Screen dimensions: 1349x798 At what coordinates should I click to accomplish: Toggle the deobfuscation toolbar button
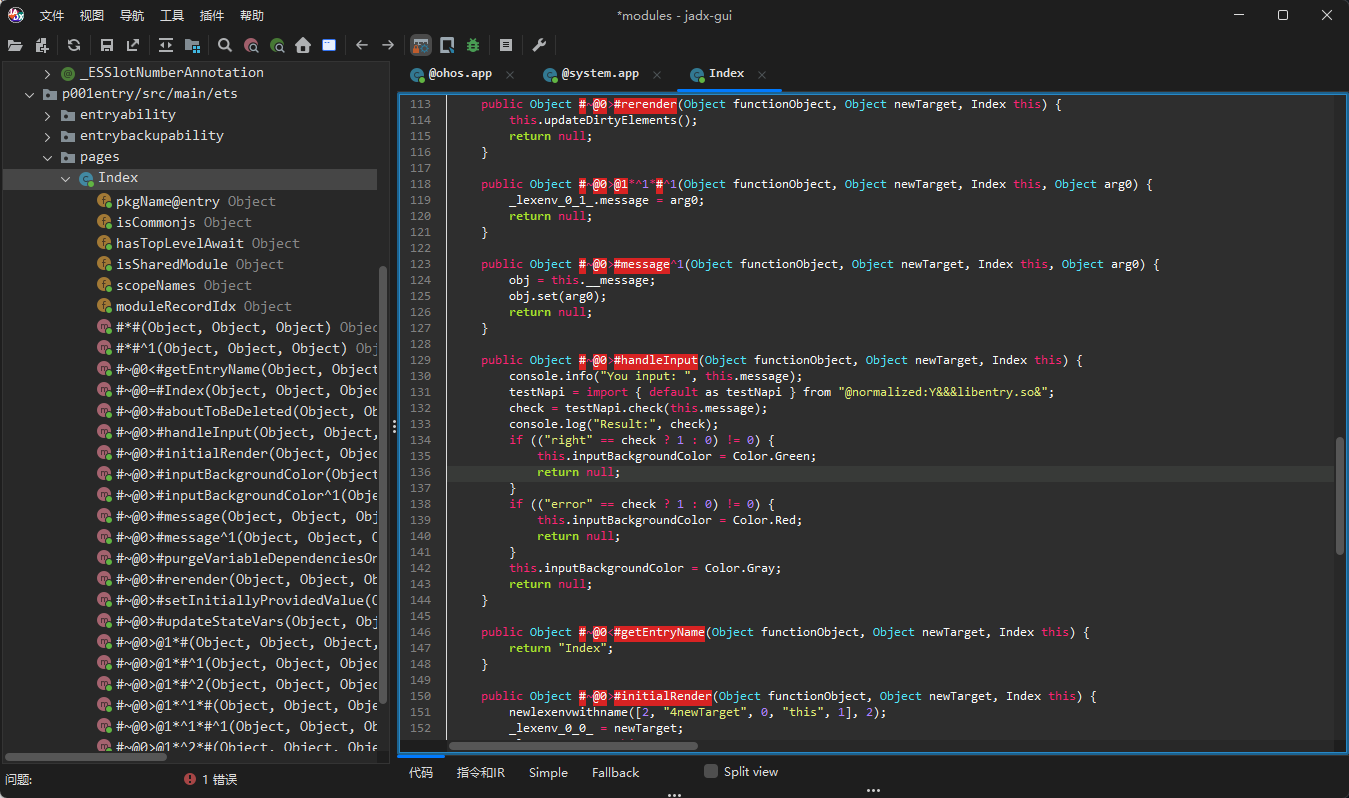click(x=421, y=45)
